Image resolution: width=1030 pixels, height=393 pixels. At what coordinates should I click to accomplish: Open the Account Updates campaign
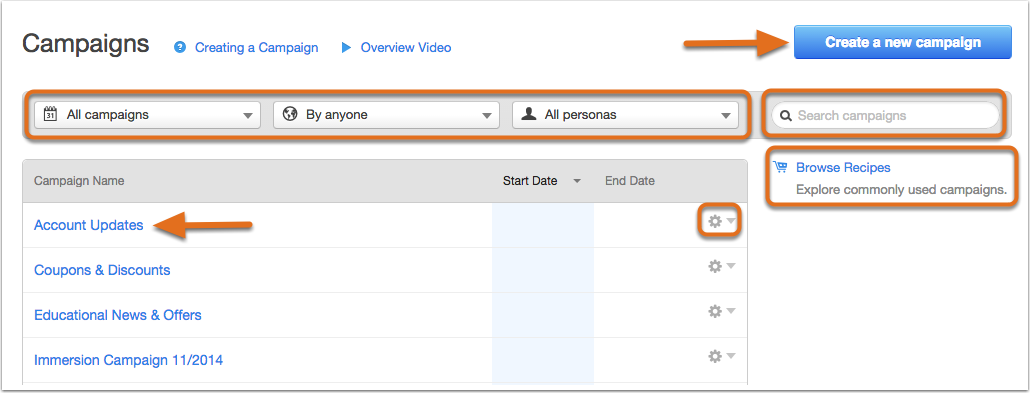89,225
